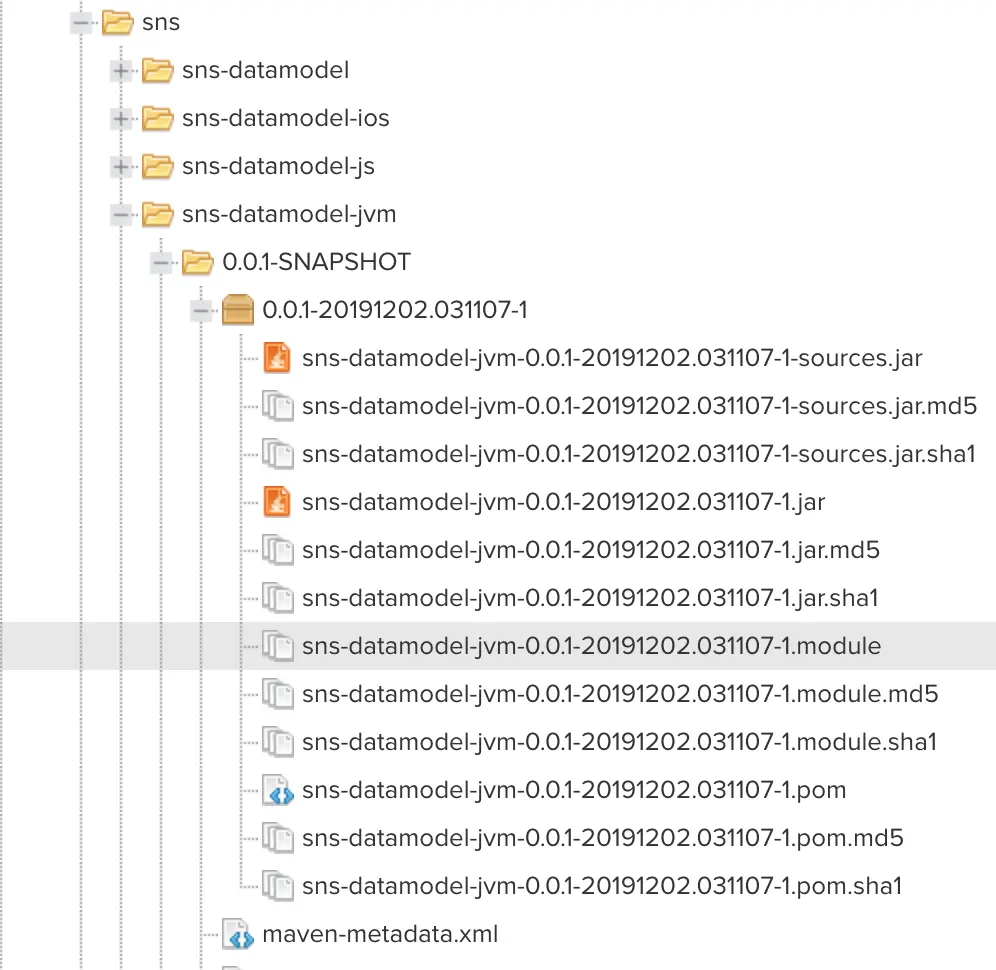Select the highlighted .module file row
This screenshot has height=970, width=996.
498,646
